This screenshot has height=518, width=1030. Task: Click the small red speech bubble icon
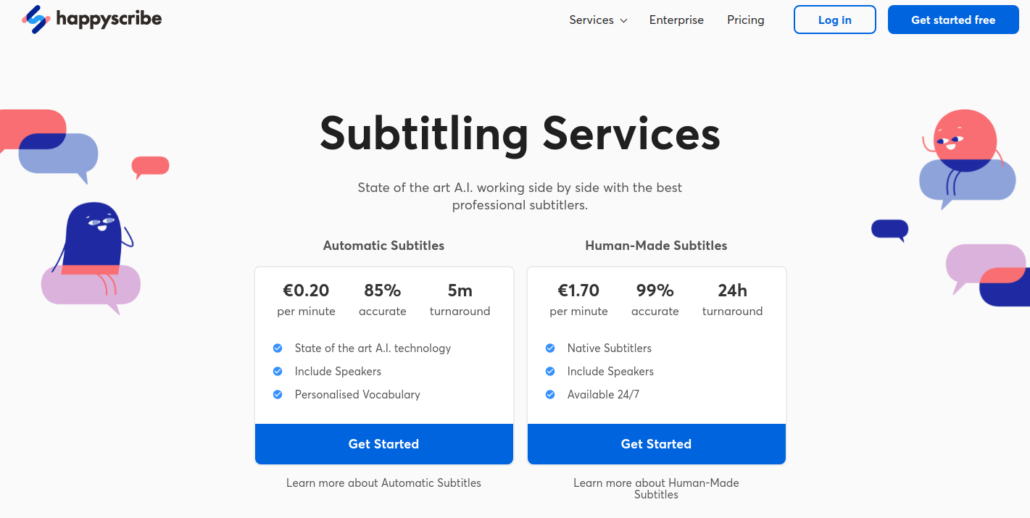tap(150, 167)
